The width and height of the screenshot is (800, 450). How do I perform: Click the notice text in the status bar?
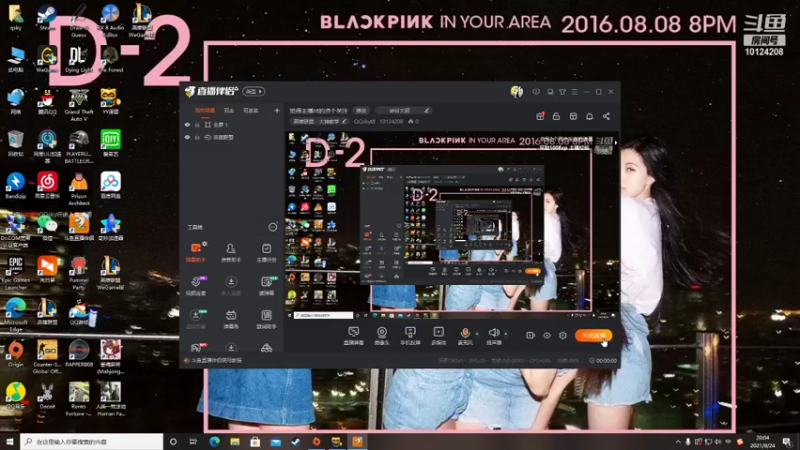[x=216, y=360]
